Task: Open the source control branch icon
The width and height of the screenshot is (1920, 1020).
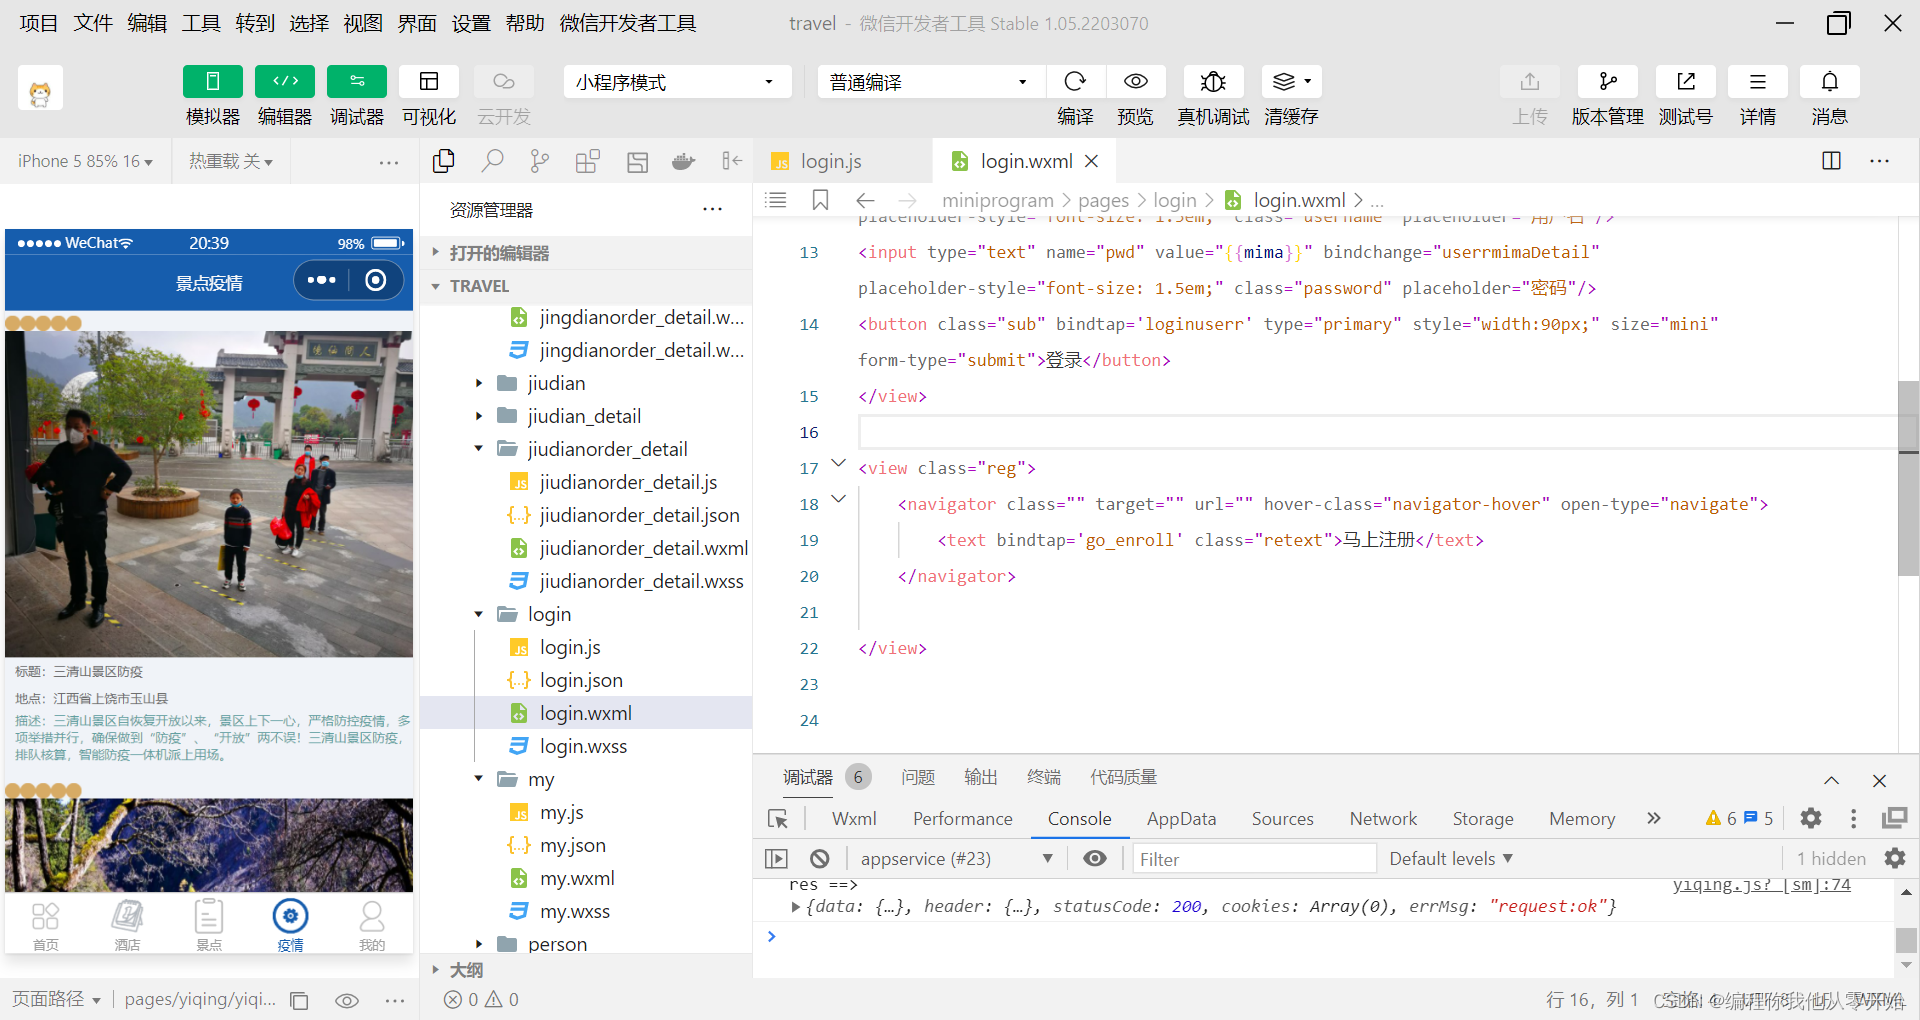Action: [x=540, y=161]
